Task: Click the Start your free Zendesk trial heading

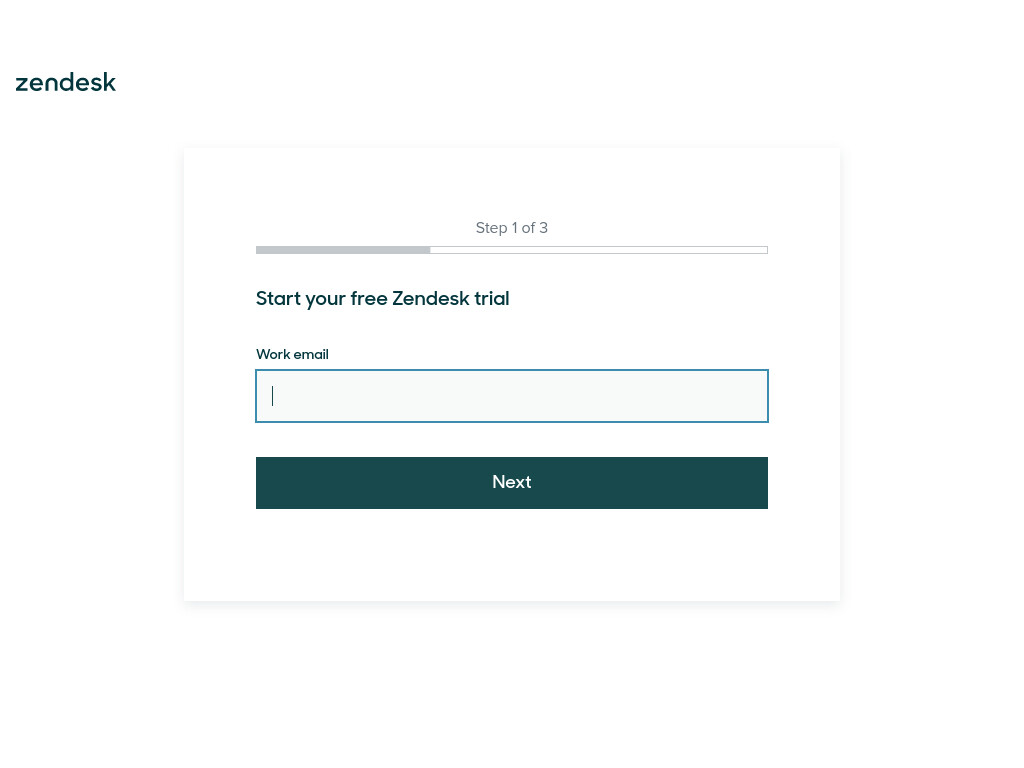Action: click(382, 298)
